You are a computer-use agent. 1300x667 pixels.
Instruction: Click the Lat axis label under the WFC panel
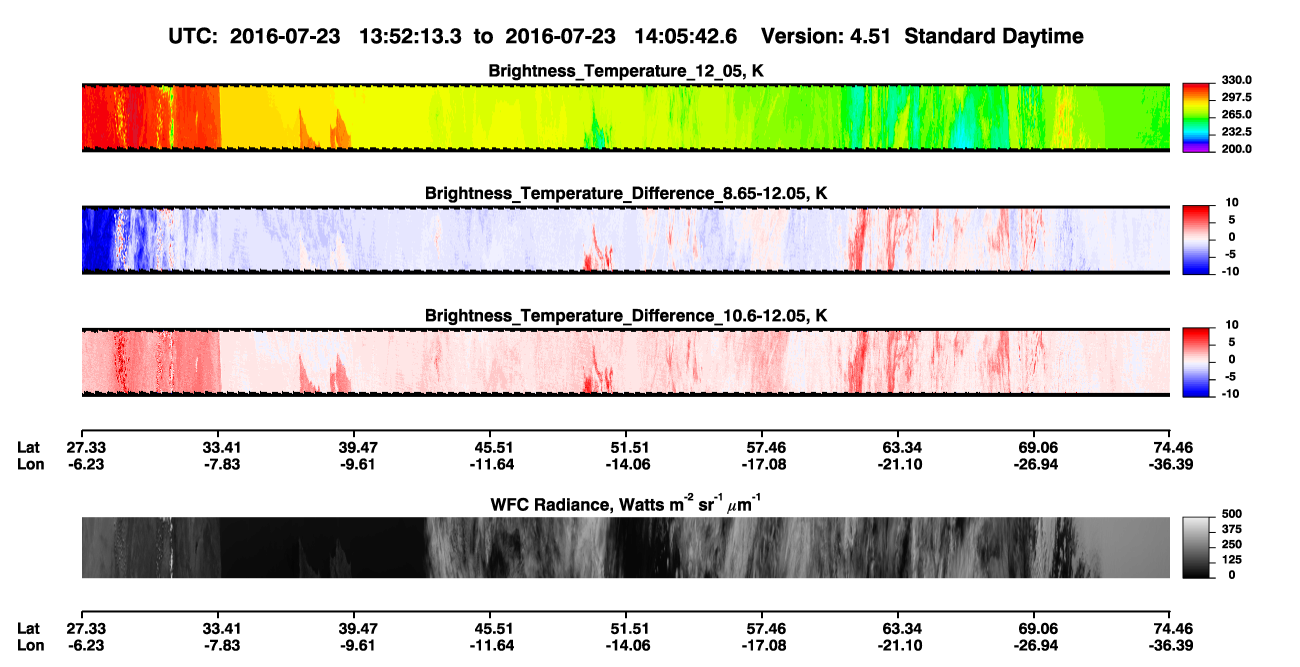click(x=29, y=628)
